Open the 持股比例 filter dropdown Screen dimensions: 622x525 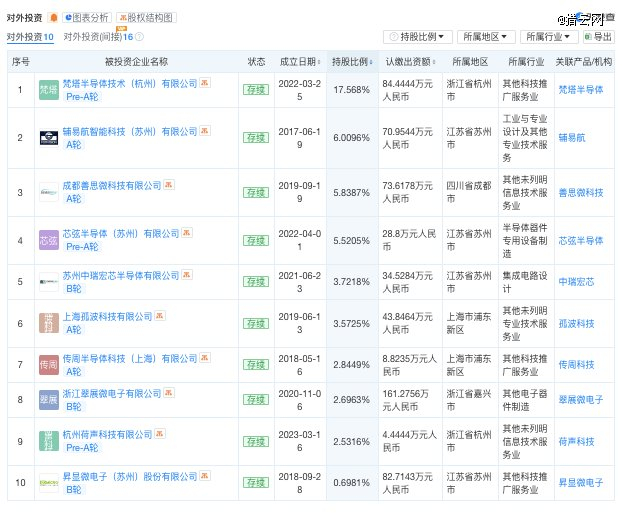[x=417, y=37]
